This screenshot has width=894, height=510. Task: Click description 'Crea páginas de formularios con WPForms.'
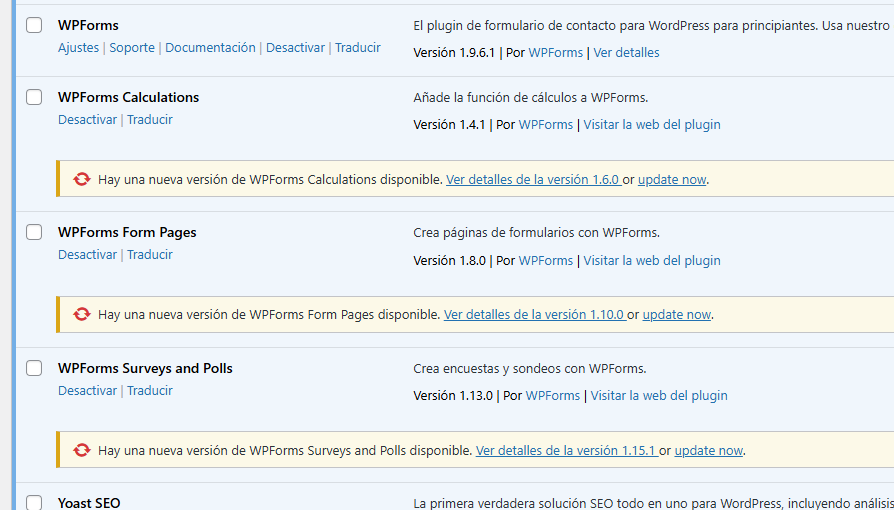537,233
